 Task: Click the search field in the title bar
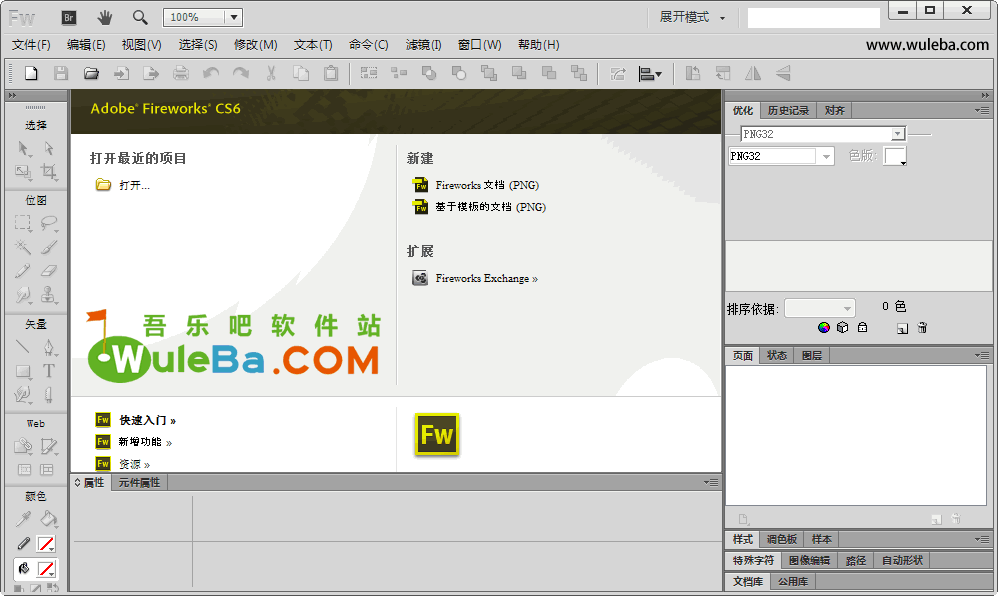coord(813,17)
